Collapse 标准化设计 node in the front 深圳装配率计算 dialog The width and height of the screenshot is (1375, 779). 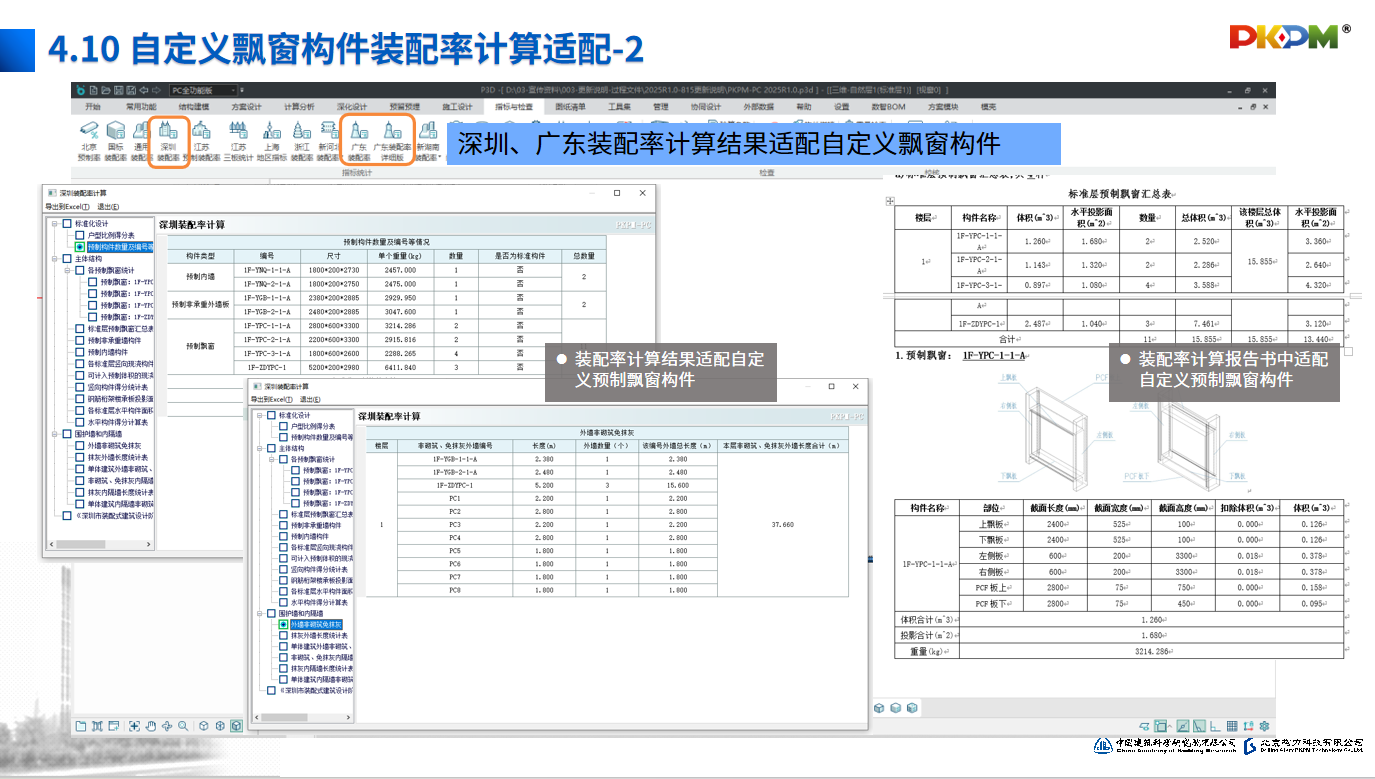tap(258, 415)
